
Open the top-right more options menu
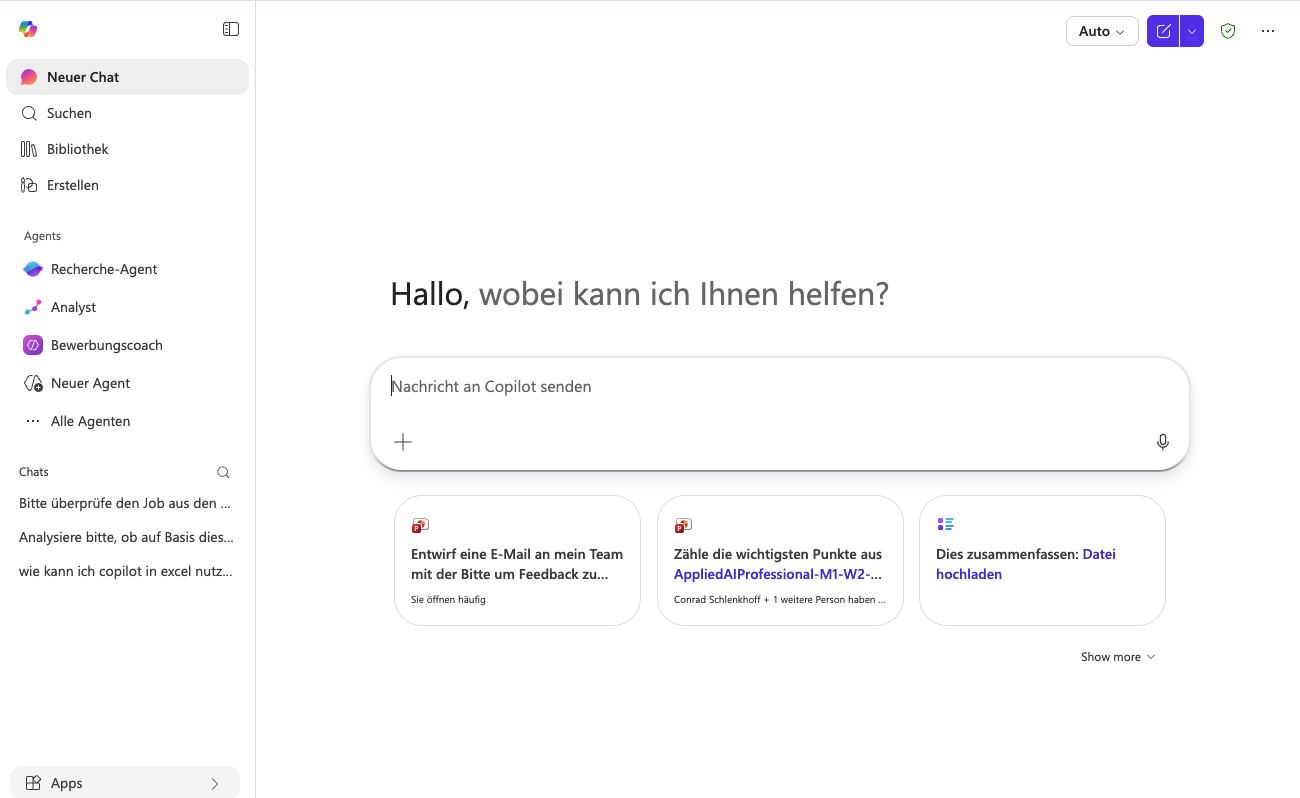pyautogui.click(x=1268, y=31)
